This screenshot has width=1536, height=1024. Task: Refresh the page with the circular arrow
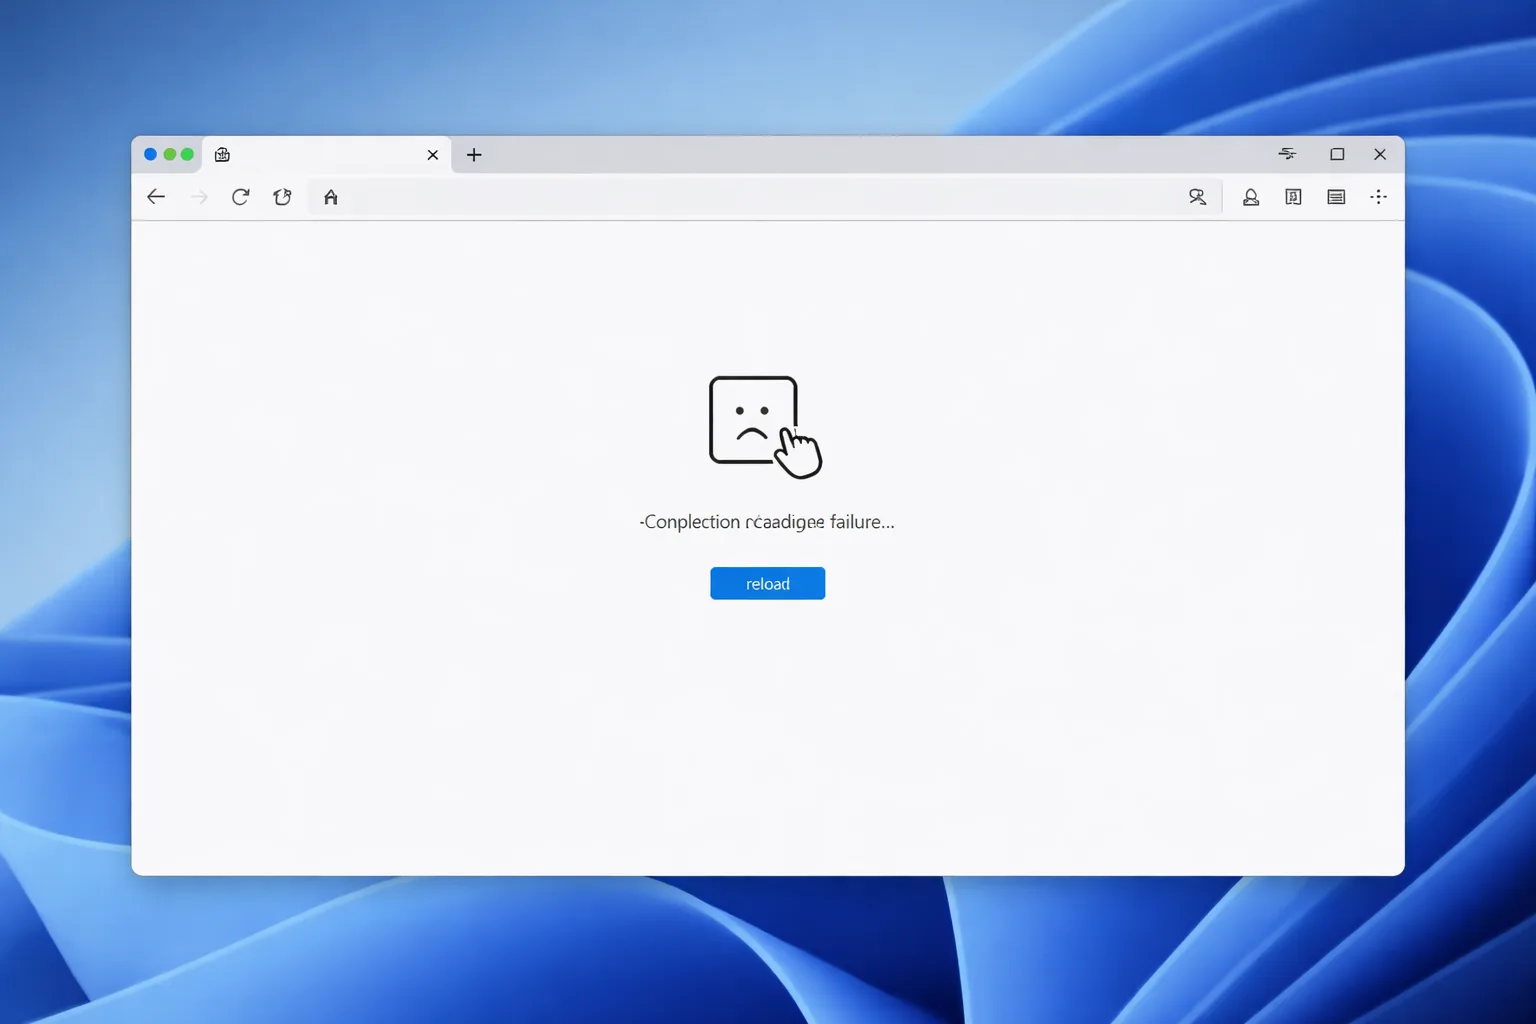[x=240, y=197]
